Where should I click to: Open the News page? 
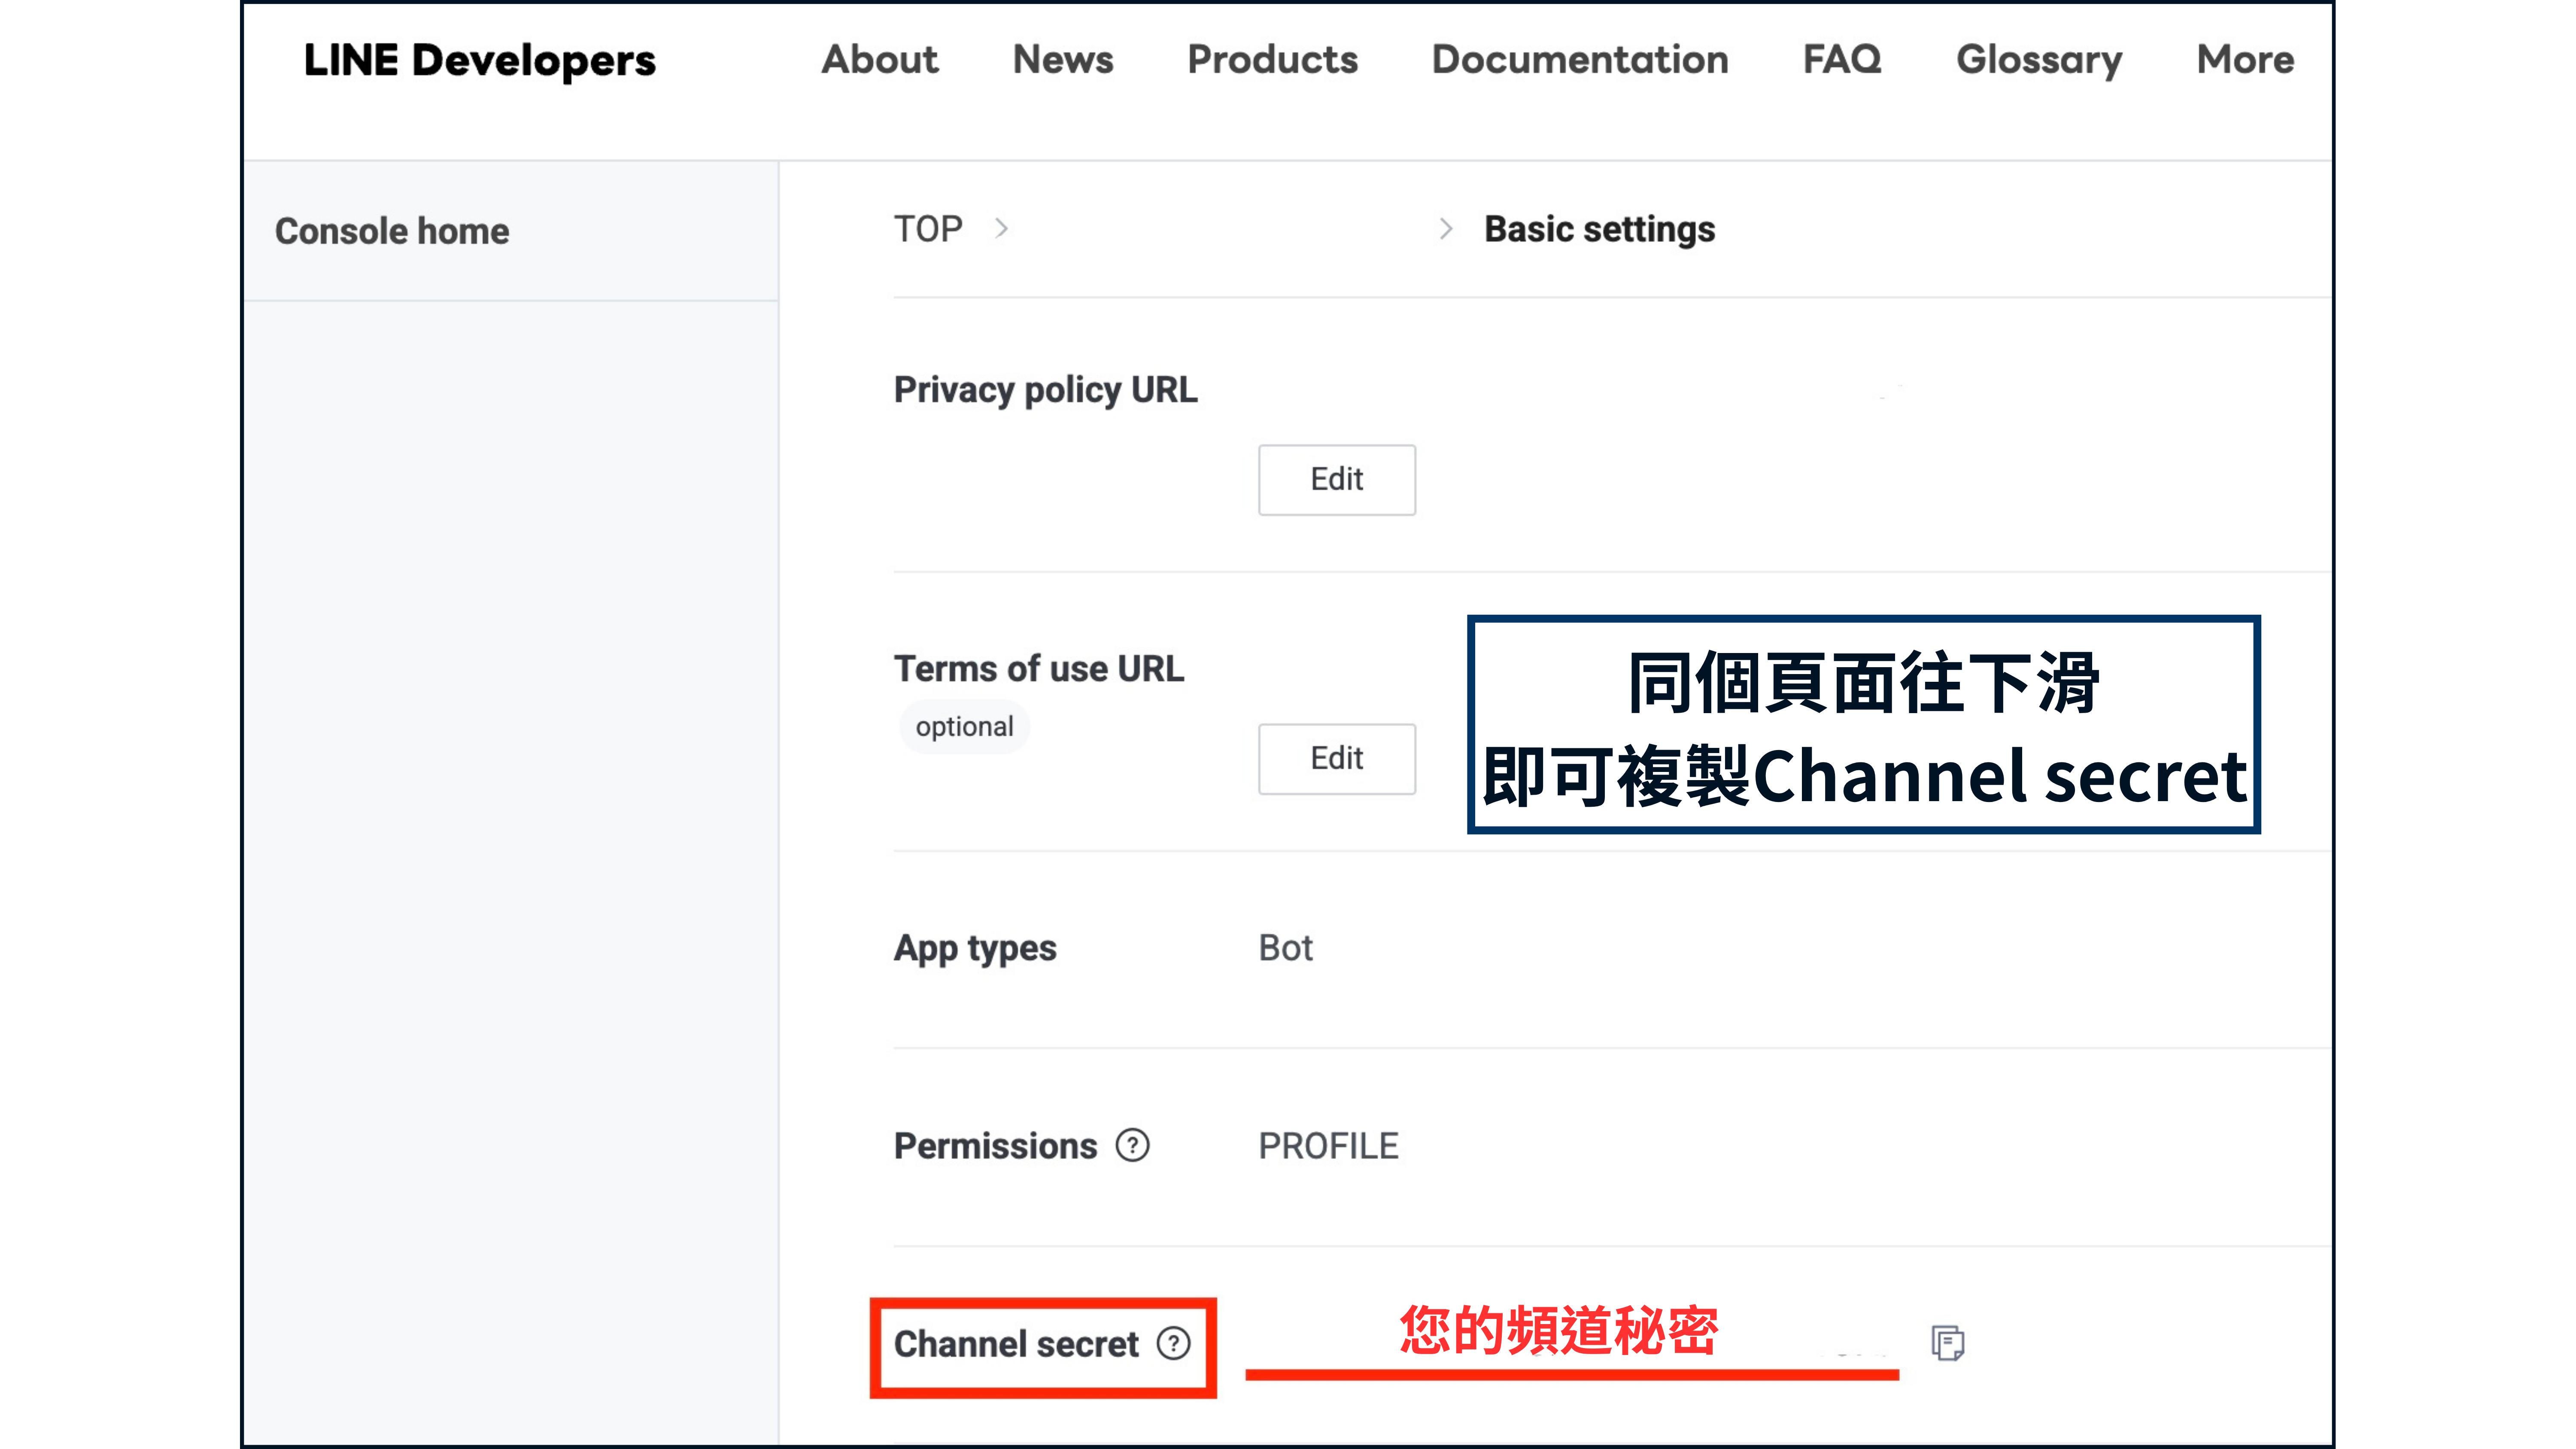click(1062, 60)
